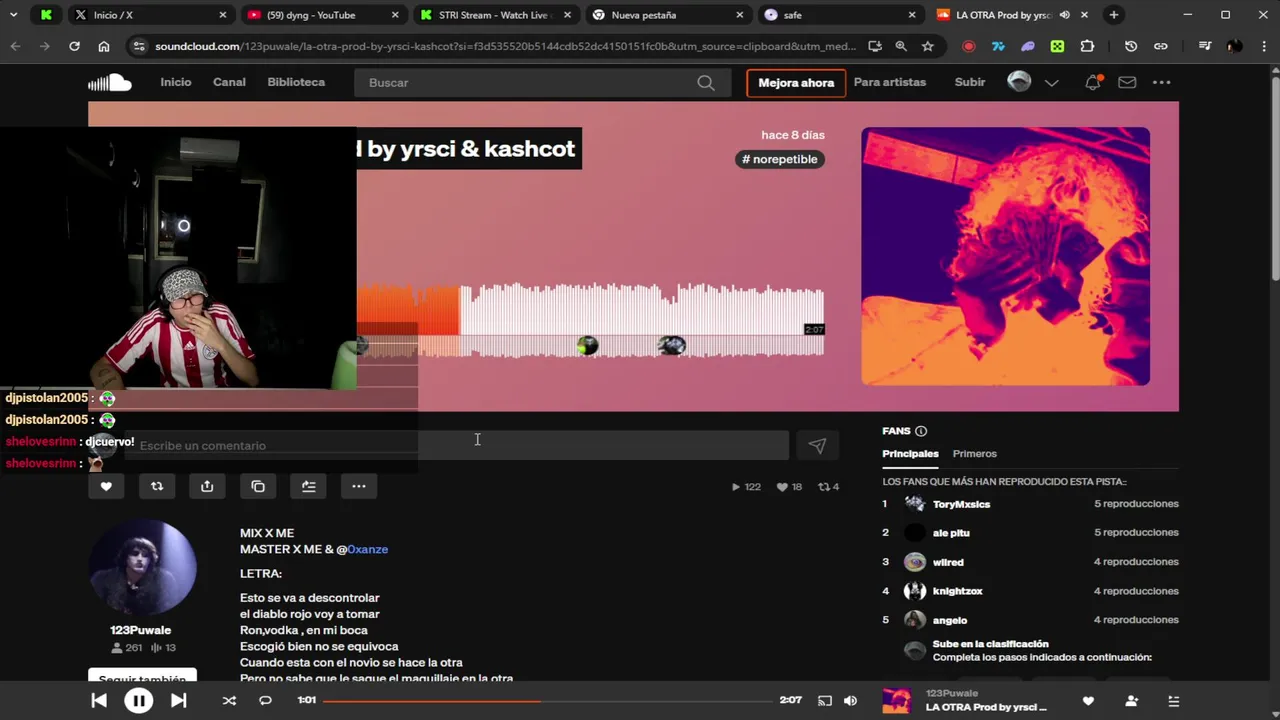
Task: Switch to the Nueva pestaña tab
Action: pos(667,15)
